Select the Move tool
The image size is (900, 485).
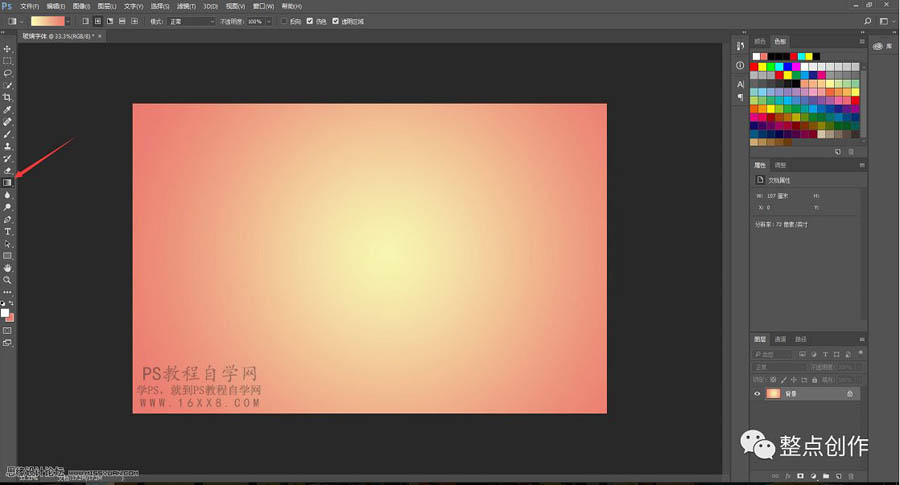pyautogui.click(x=7, y=49)
